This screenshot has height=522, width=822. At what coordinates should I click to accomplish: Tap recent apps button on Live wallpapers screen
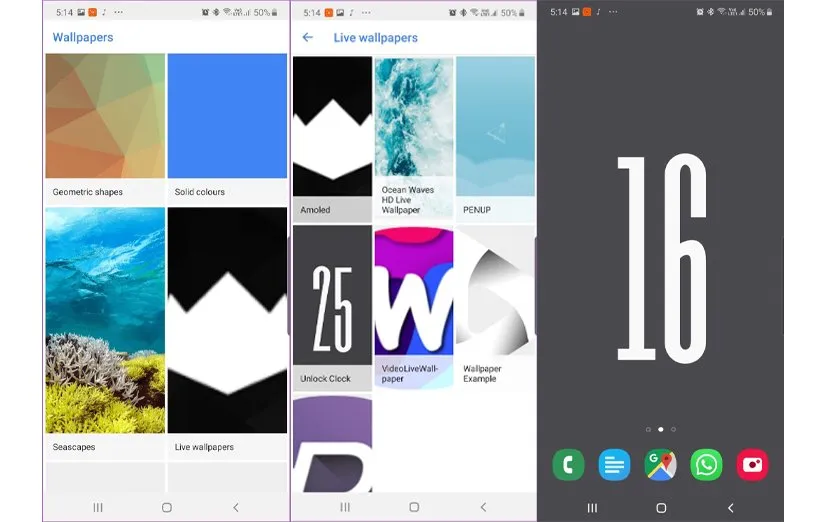click(x=345, y=508)
